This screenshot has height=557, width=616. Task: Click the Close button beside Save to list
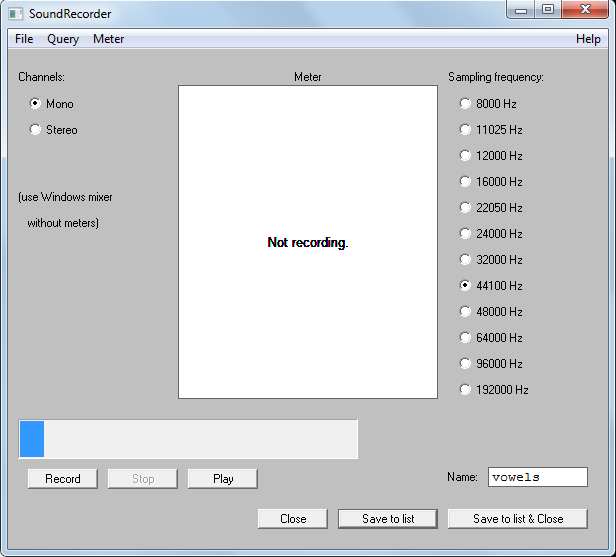[293, 519]
